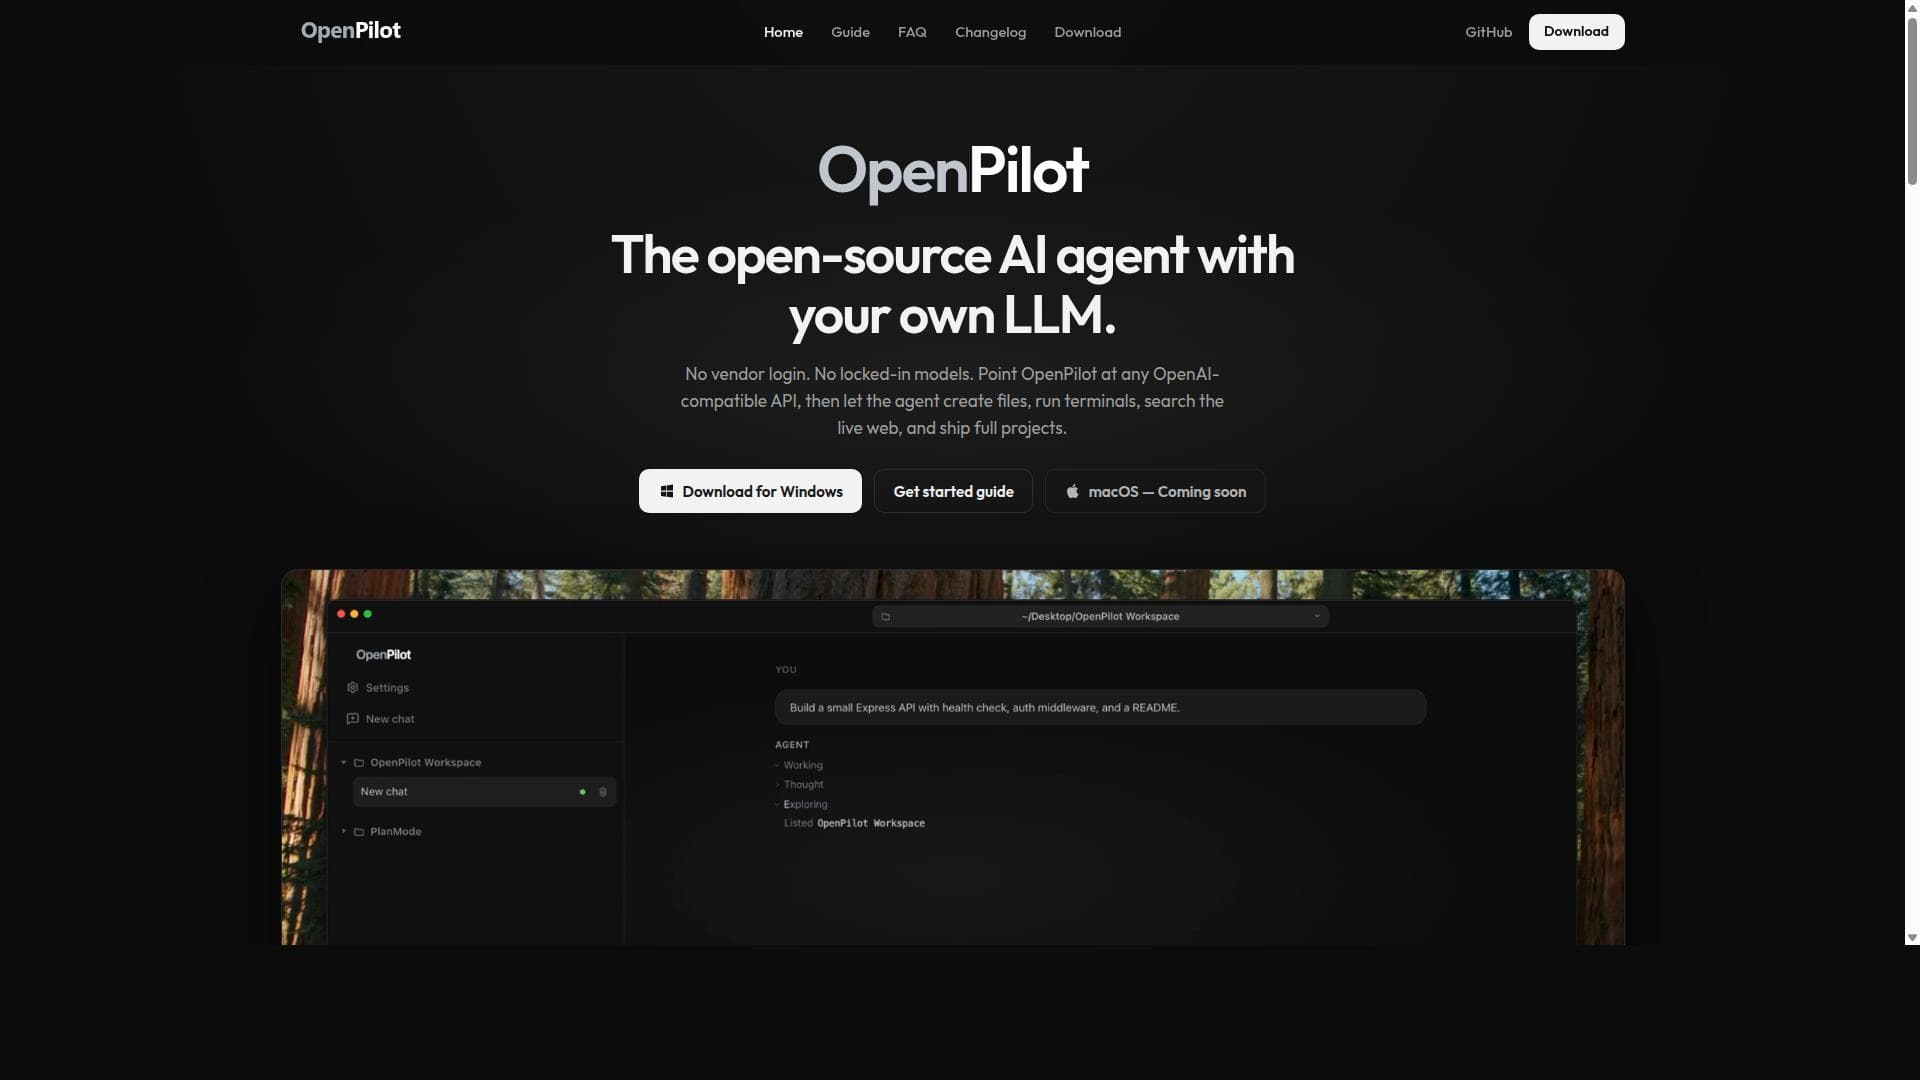Collapse the OpenPilot Workspace folder arrow
This screenshot has width=1920, height=1080.
(x=344, y=763)
